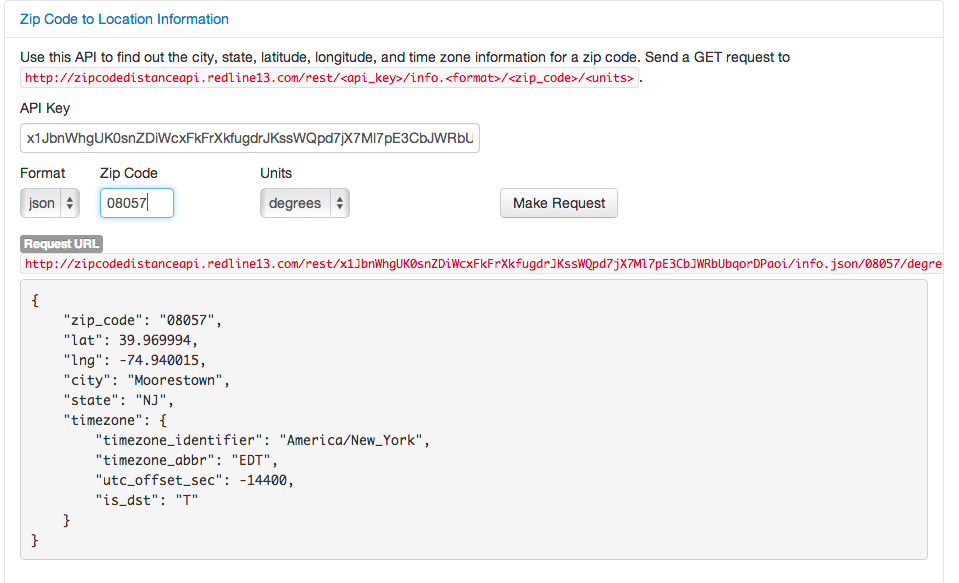Click the state NJ line in response
959x583 pixels.
119,400
